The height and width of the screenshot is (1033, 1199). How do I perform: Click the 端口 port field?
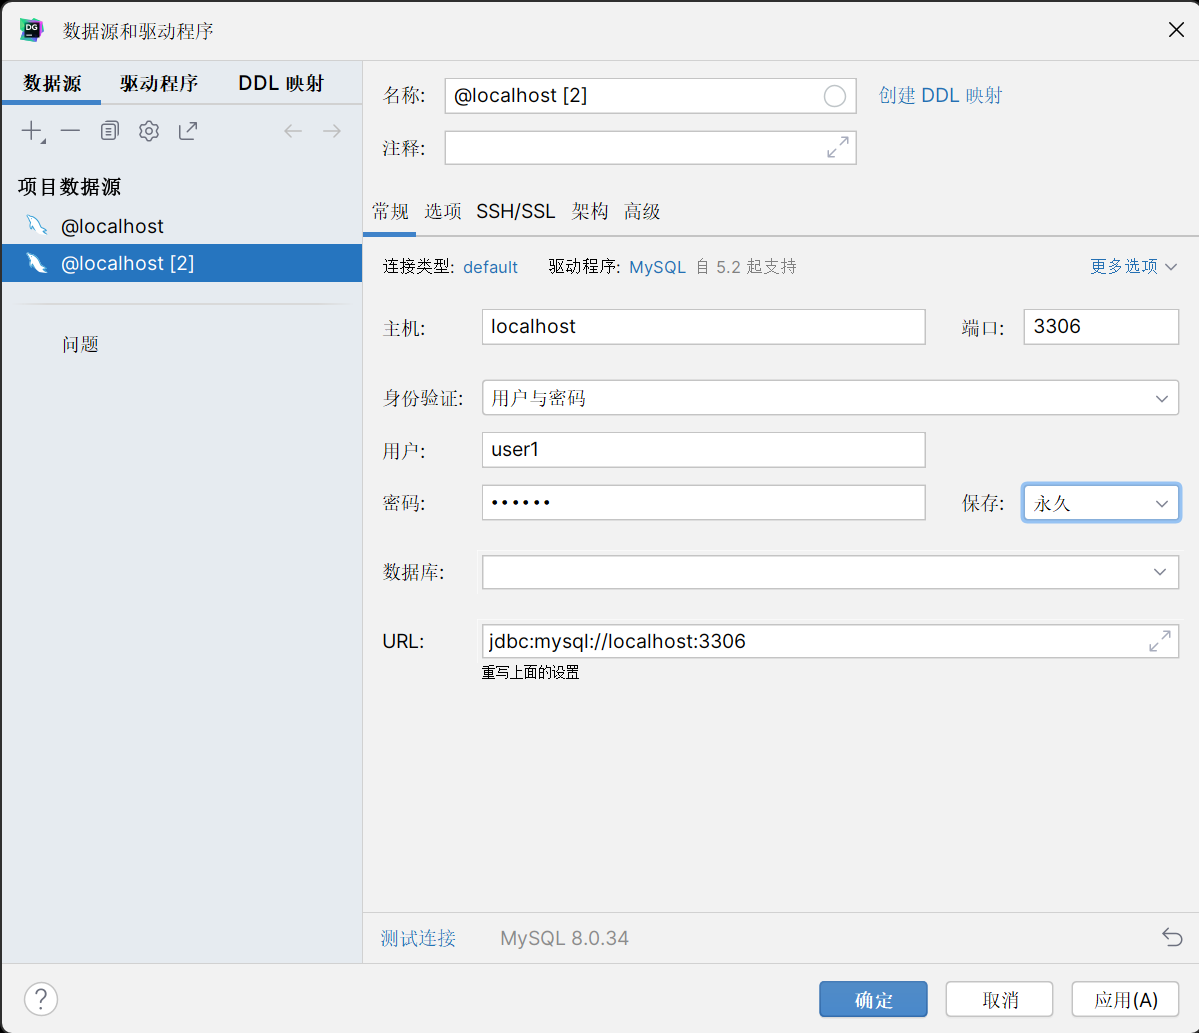pos(1100,326)
